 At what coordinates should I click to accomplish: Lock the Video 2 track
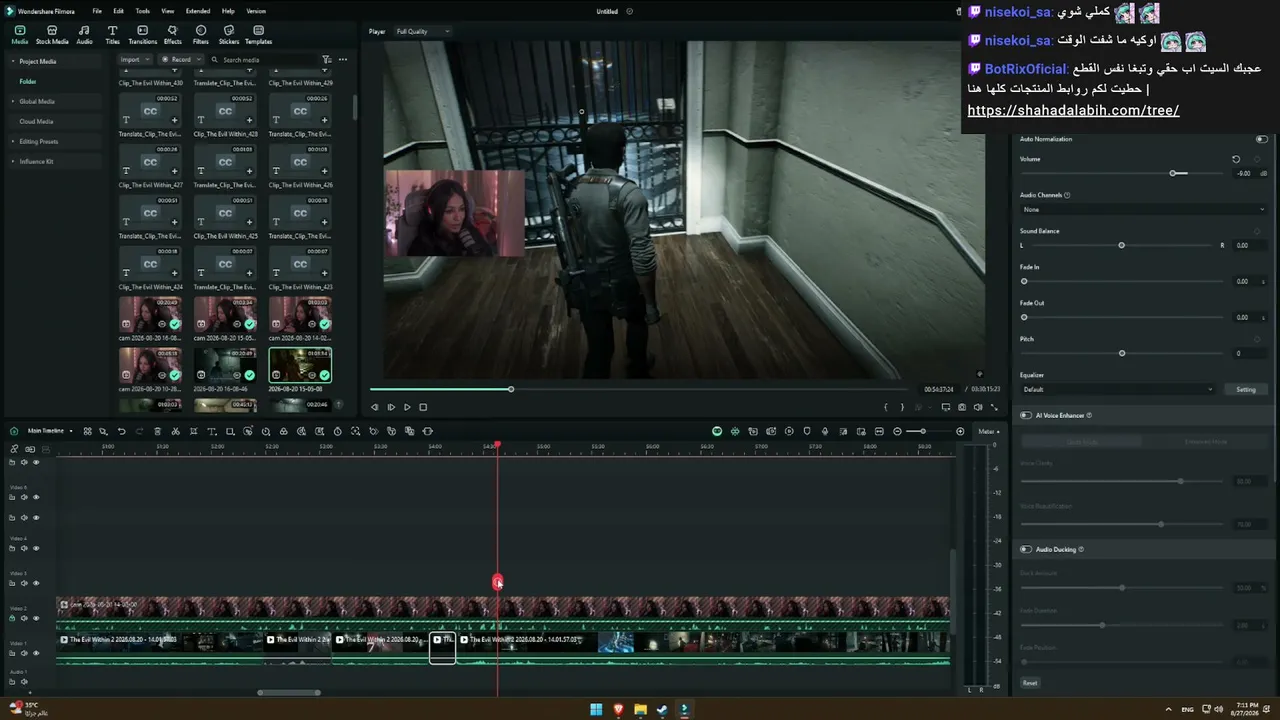click(x=12, y=618)
